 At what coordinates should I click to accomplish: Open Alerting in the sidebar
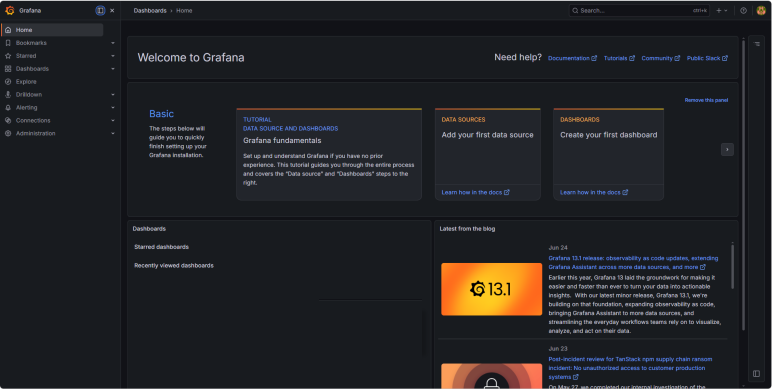pyautogui.click(x=26, y=107)
